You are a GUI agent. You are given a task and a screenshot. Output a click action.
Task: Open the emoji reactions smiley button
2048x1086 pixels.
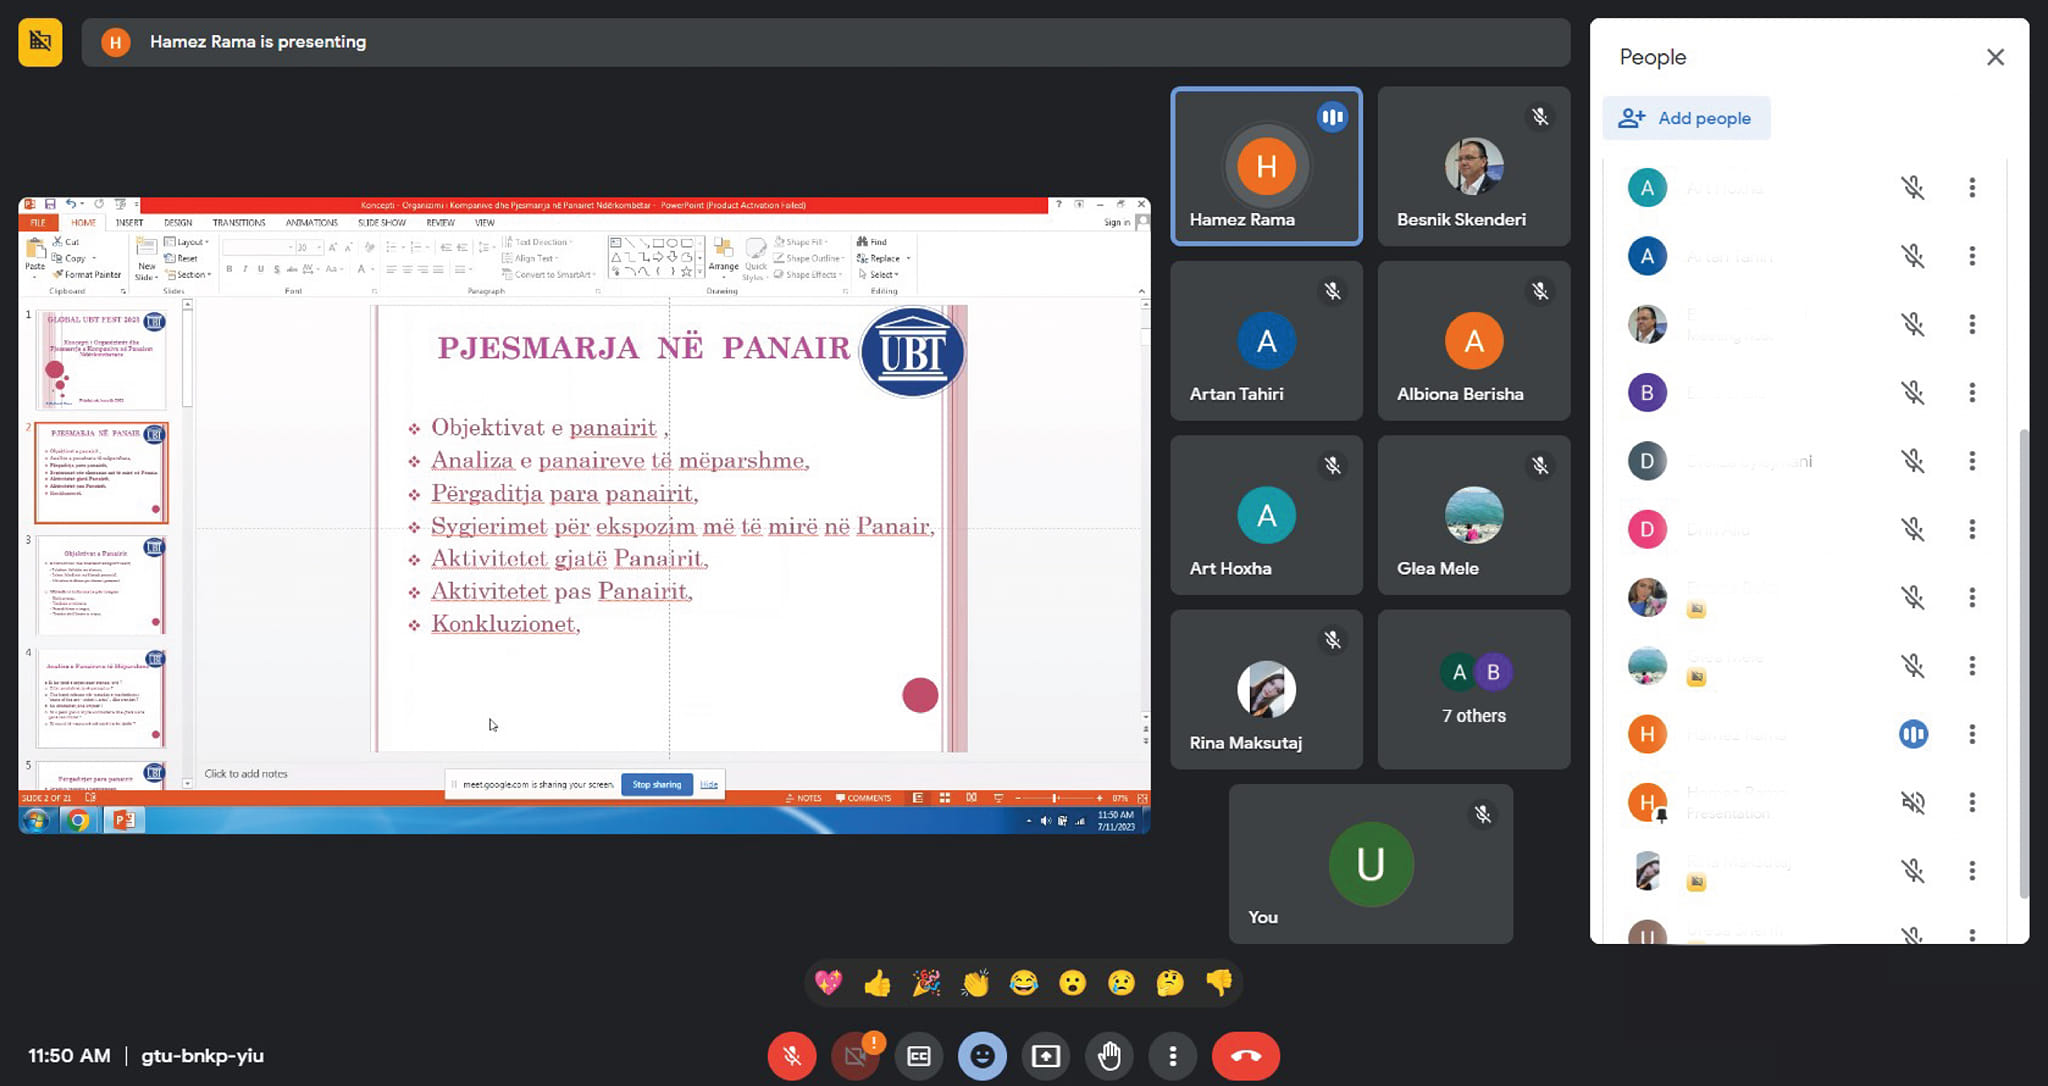(x=982, y=1056)
